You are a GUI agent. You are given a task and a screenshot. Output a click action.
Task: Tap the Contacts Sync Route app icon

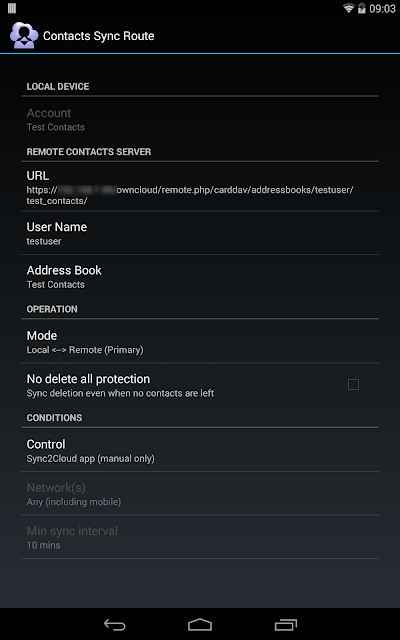pos(24,36)
